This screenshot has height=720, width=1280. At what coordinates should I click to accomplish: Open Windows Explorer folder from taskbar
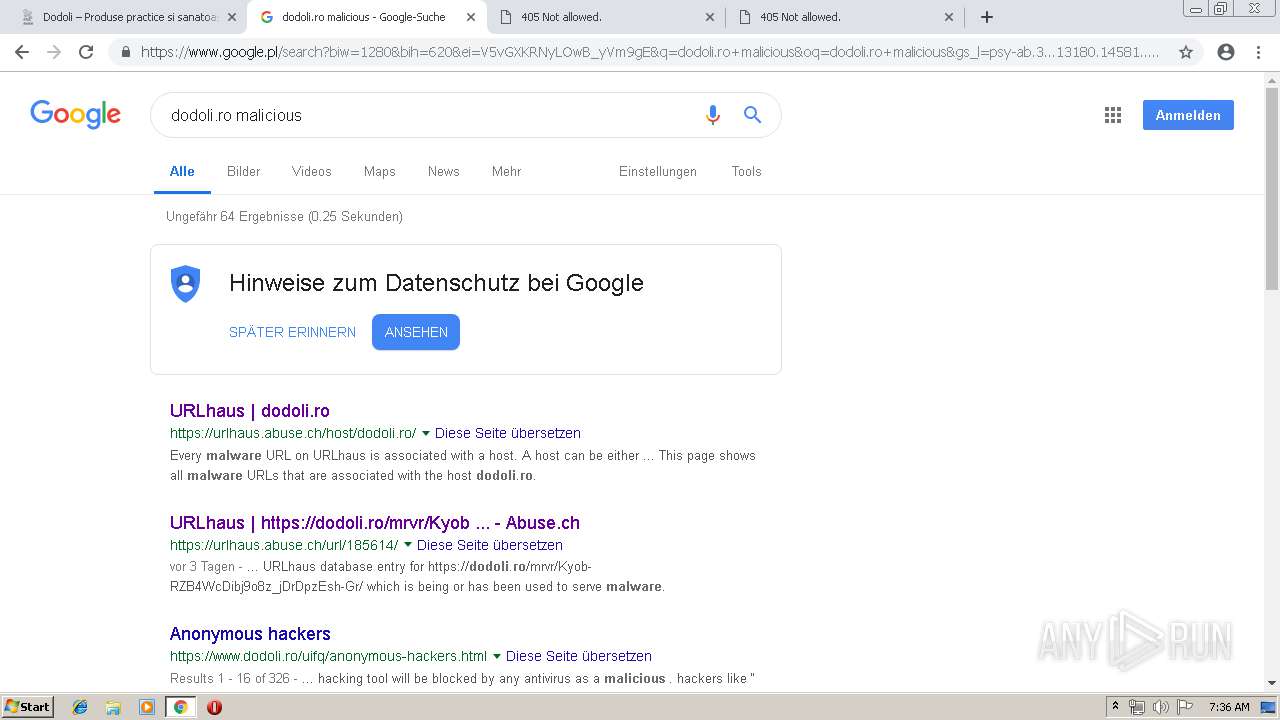click(113, 707)
